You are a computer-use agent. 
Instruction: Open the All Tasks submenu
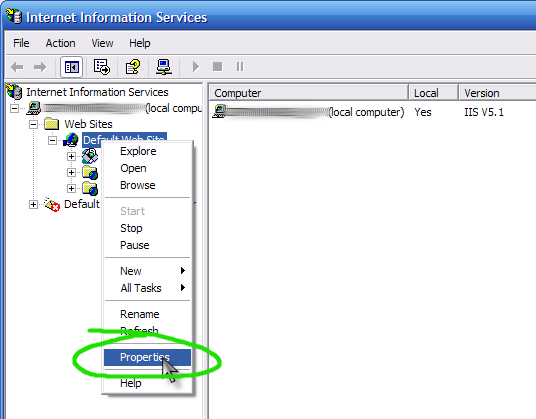tap(147, 288)
